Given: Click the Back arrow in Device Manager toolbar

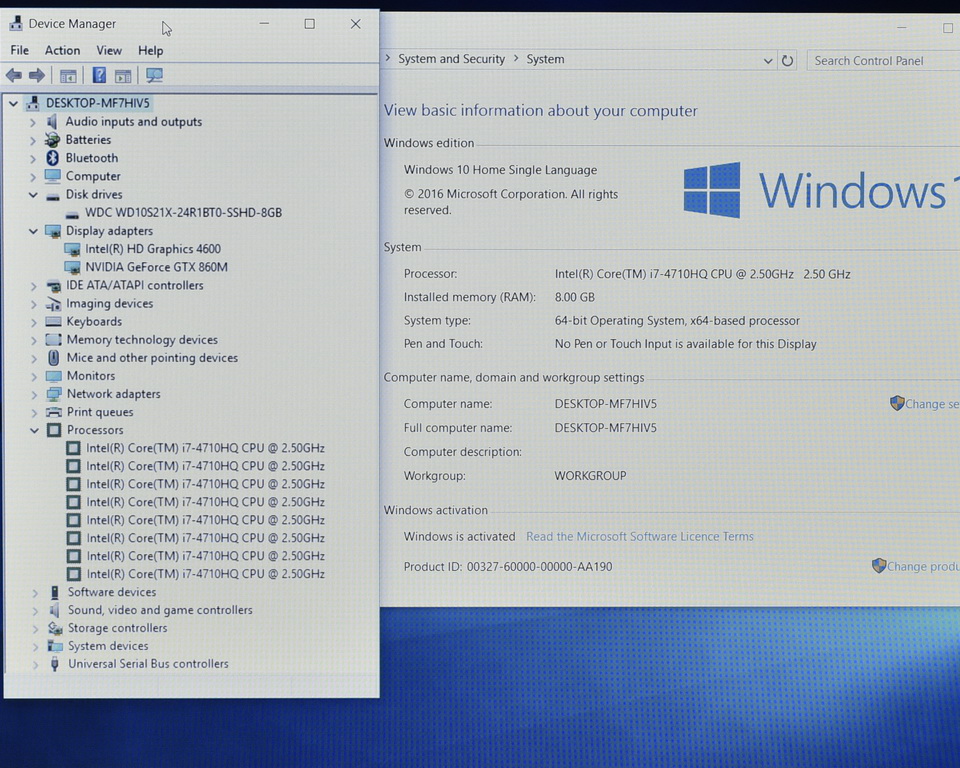Looking at the screenshot, I should point(13,75).
